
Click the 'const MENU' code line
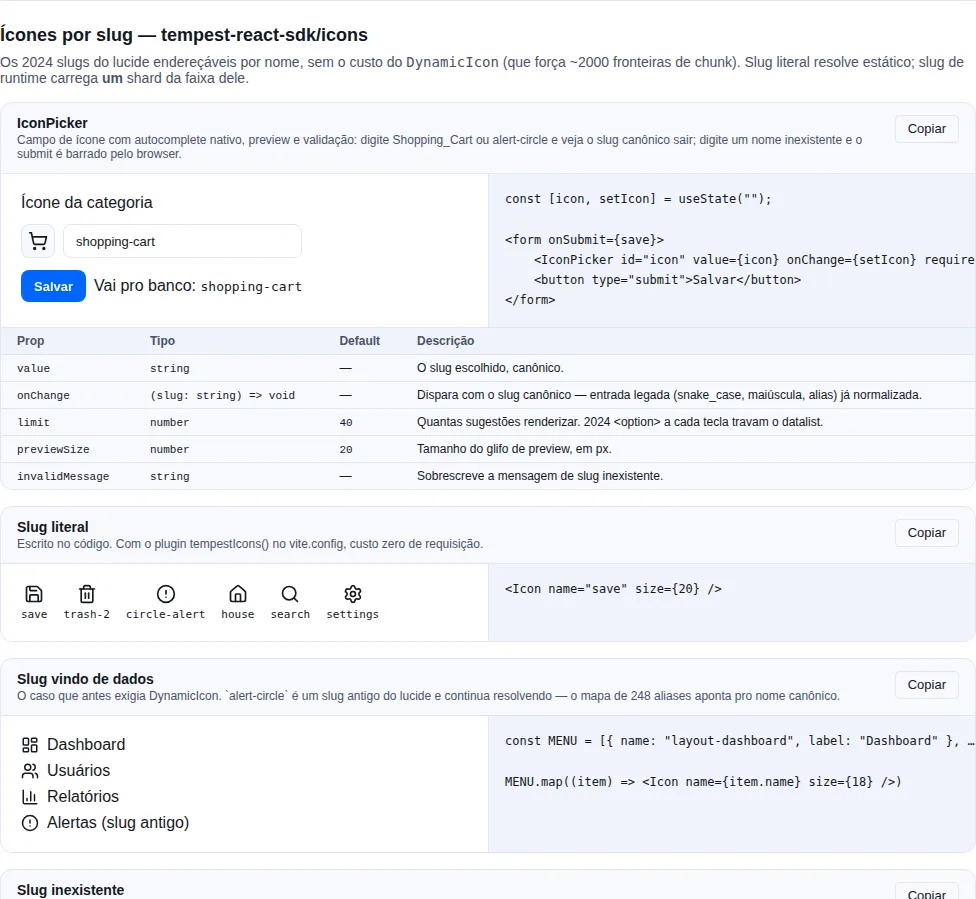(x=739, y=741)
